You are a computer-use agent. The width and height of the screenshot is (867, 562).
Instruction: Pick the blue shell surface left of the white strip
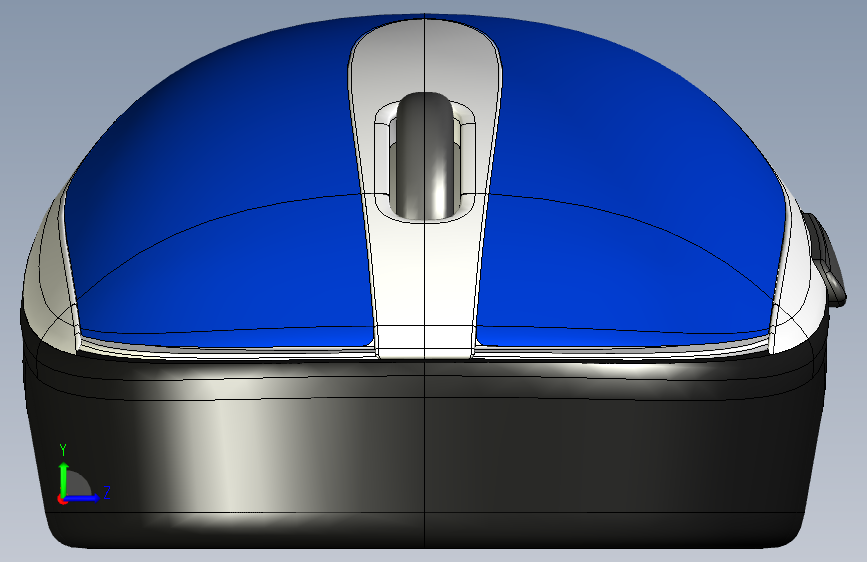point(221,183)
